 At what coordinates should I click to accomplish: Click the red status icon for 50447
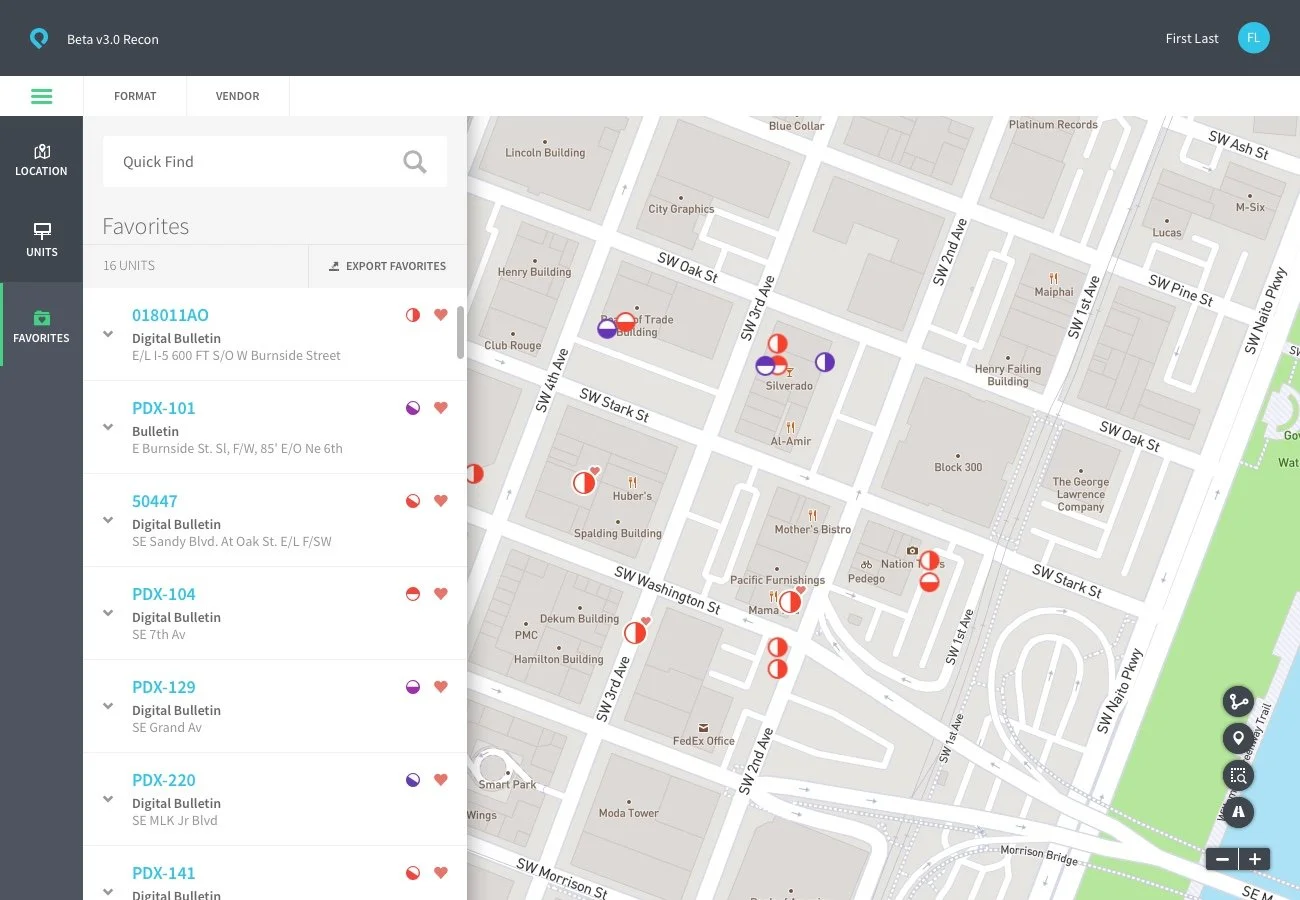pyautogui.click(x=413, y=501)
